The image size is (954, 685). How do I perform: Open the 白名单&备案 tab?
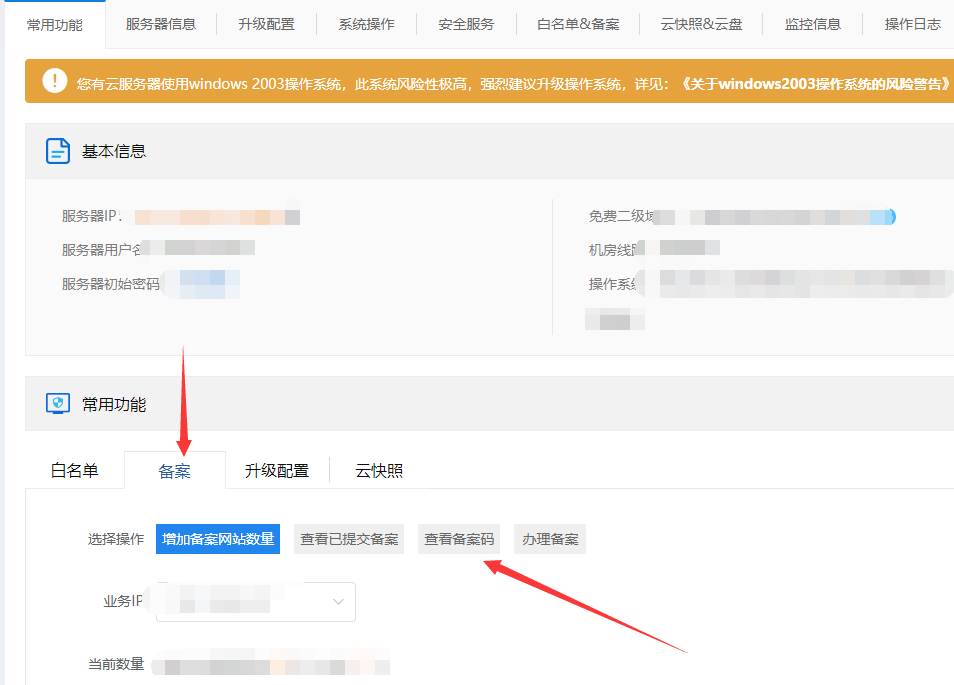tap(578, 24)
